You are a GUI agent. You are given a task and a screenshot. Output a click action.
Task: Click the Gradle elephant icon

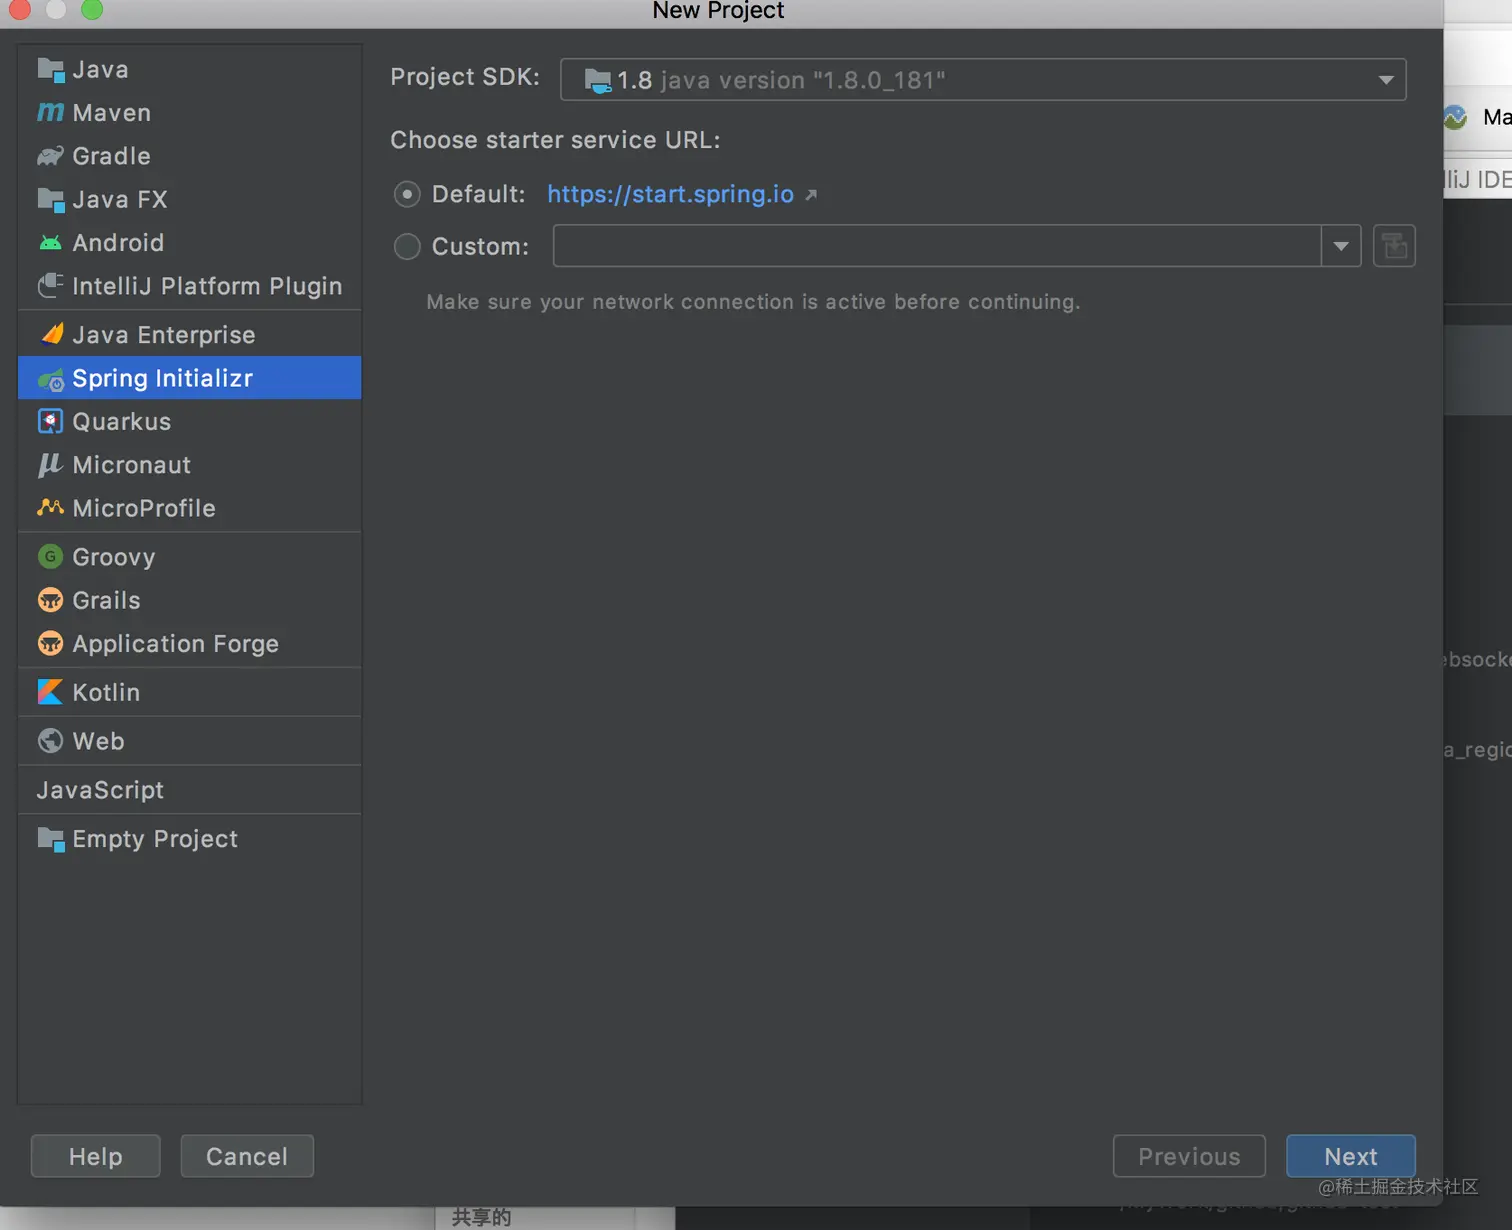[50, 156]
